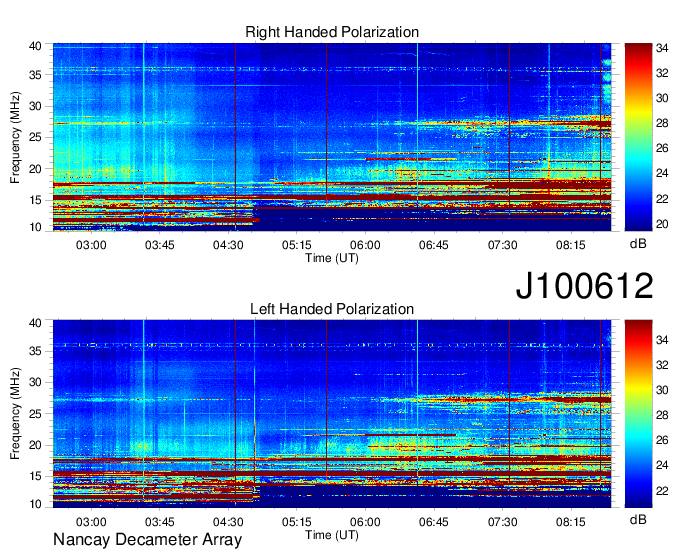The image size is (680, 552).
Task: Click the 28 dB label of Left Handed color bar
Action: coord(662,415)
